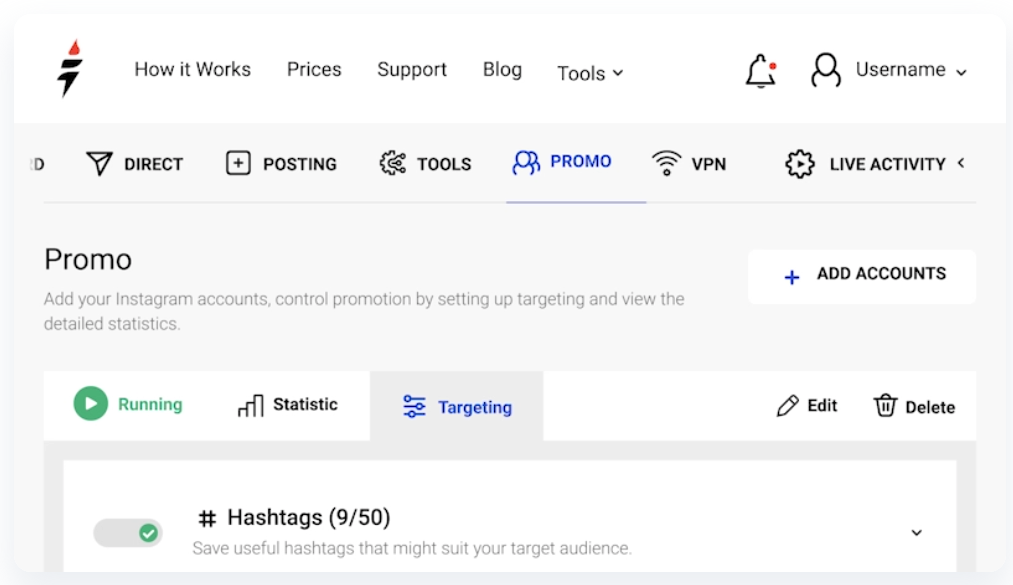Open the Username account dropdown
The height and width of the screenshot is (585, 1013).
911,70
